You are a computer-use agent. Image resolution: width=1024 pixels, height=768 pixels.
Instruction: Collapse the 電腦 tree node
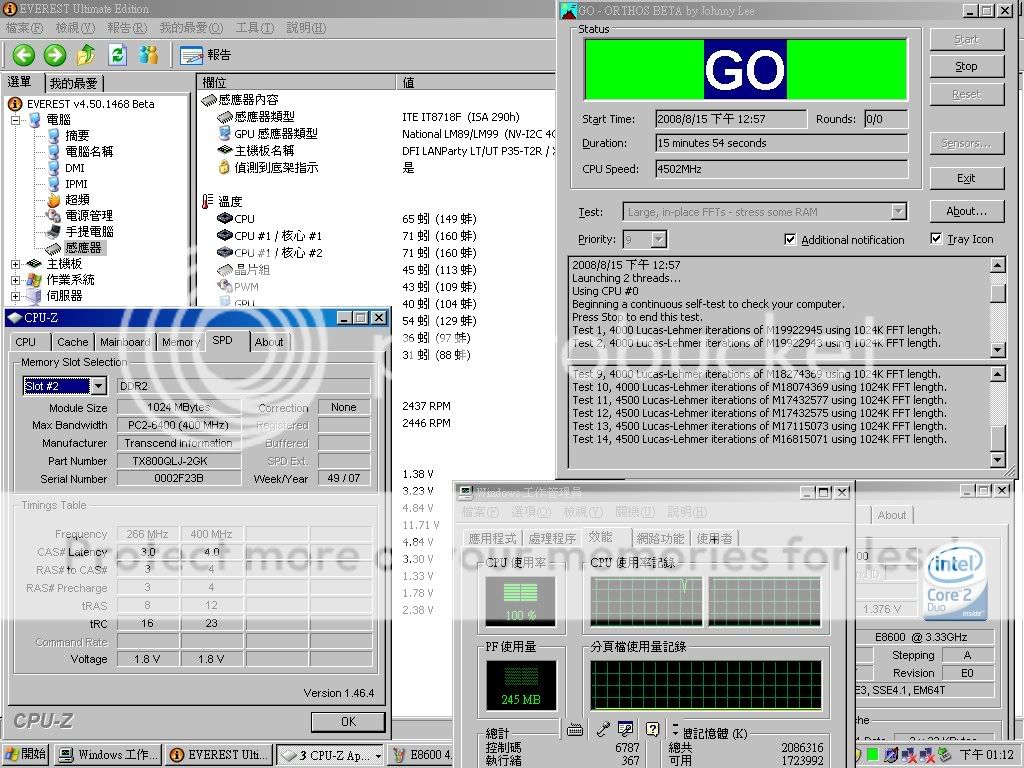(x=16, y=120)
